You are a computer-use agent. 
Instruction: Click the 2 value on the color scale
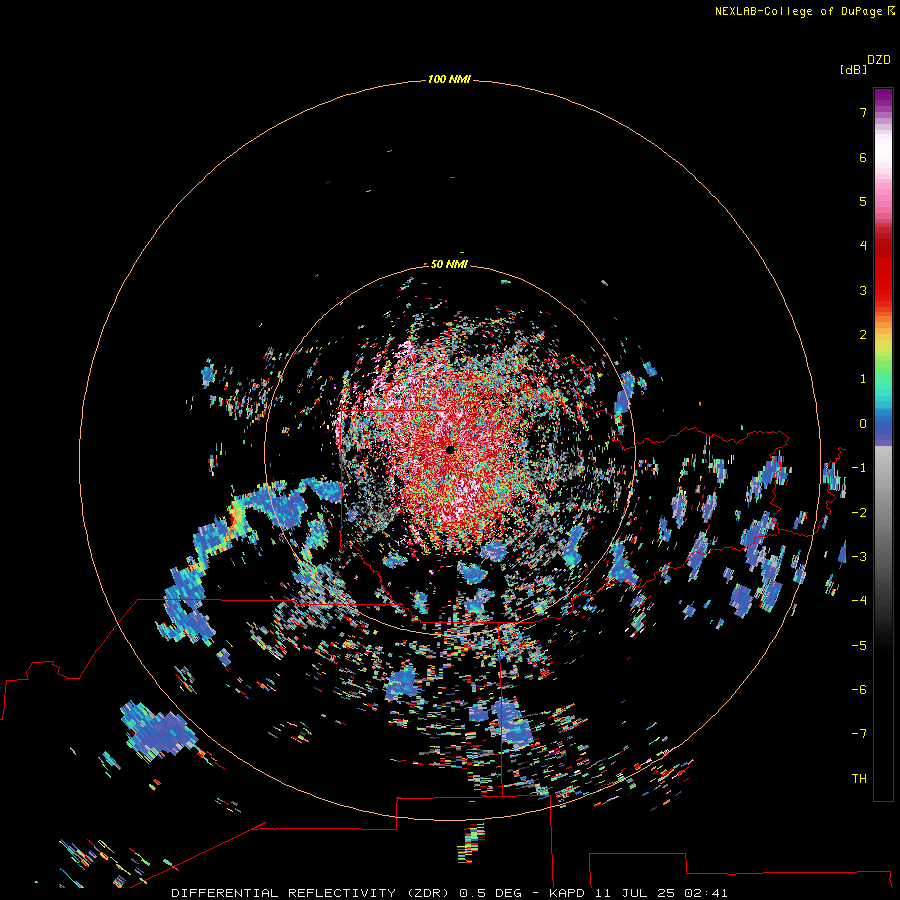[x=863, y=335]
